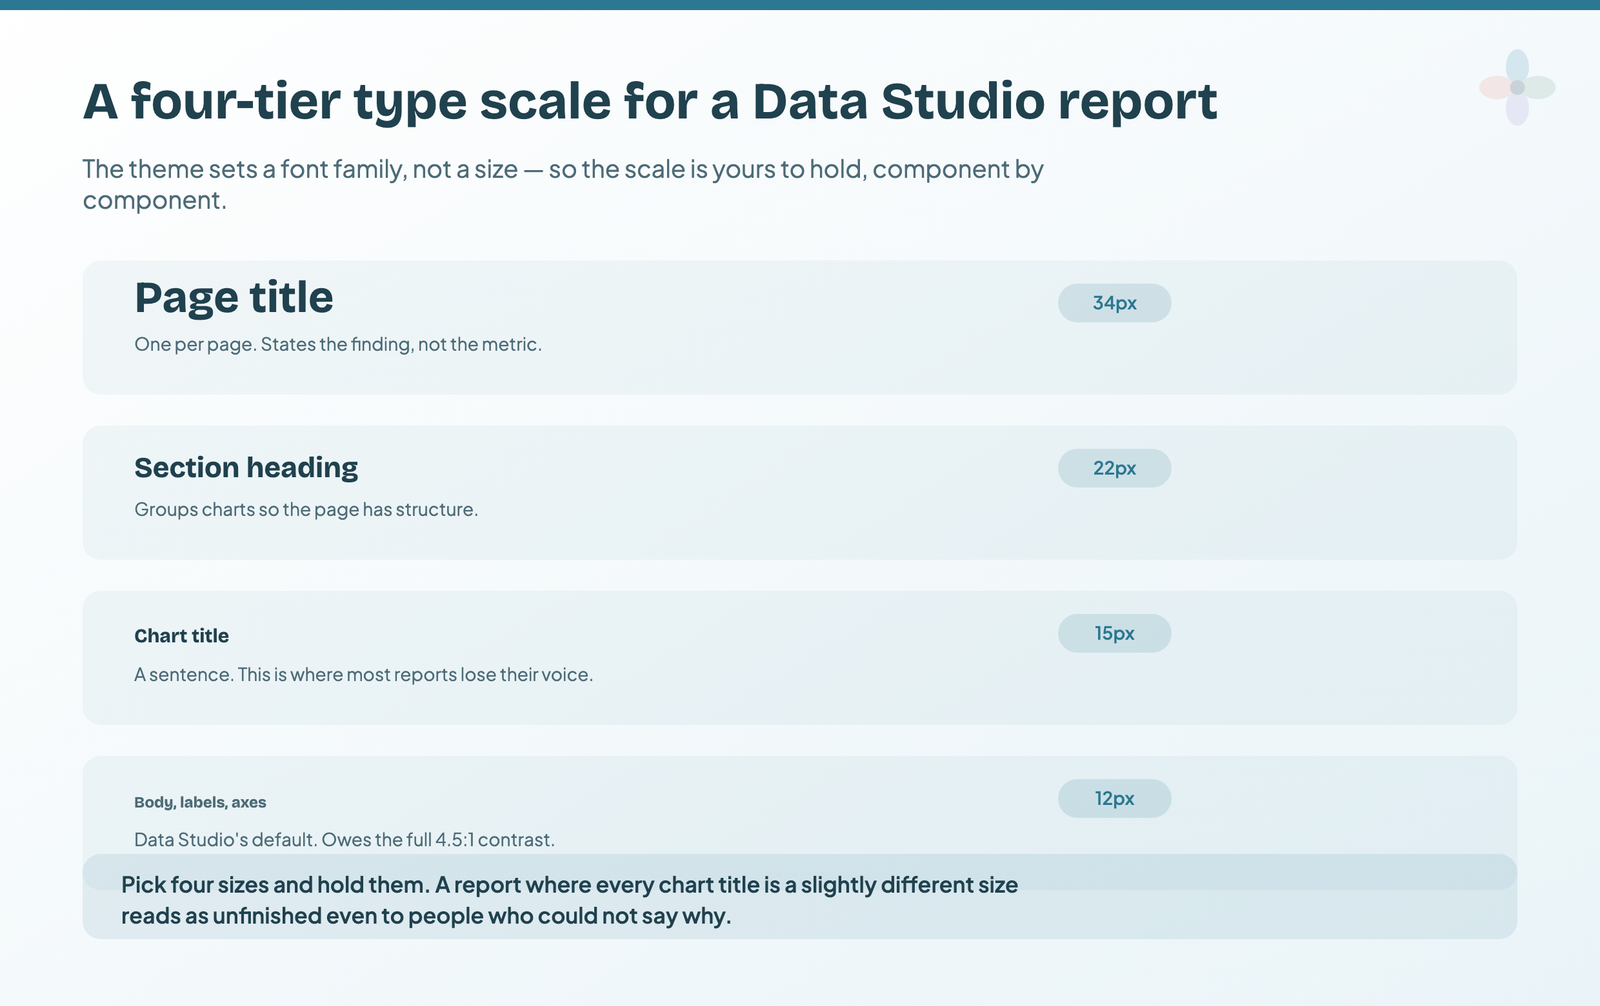Click the subtitle starting 'The theme sets a font family'
This screenshot has height=1006, width=1600.
(x=563, y=184)
